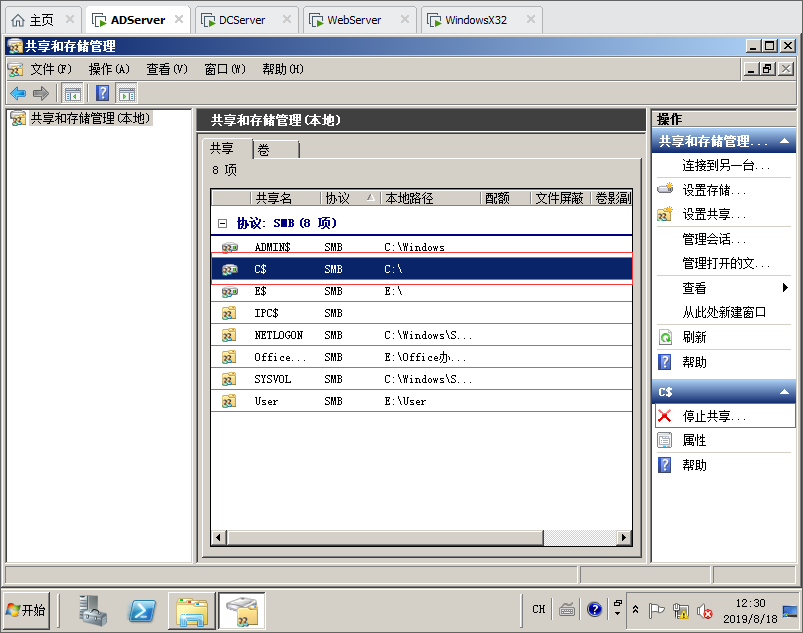
Task: Launch PowerShell from the taskbar
Action: [142, 610]
